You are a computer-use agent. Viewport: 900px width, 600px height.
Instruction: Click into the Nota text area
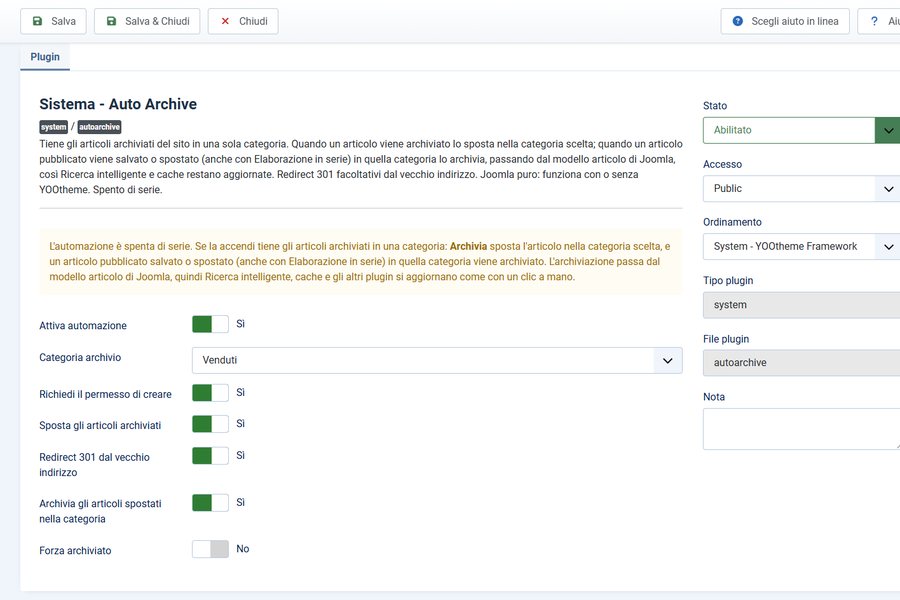tap(801, 429)
